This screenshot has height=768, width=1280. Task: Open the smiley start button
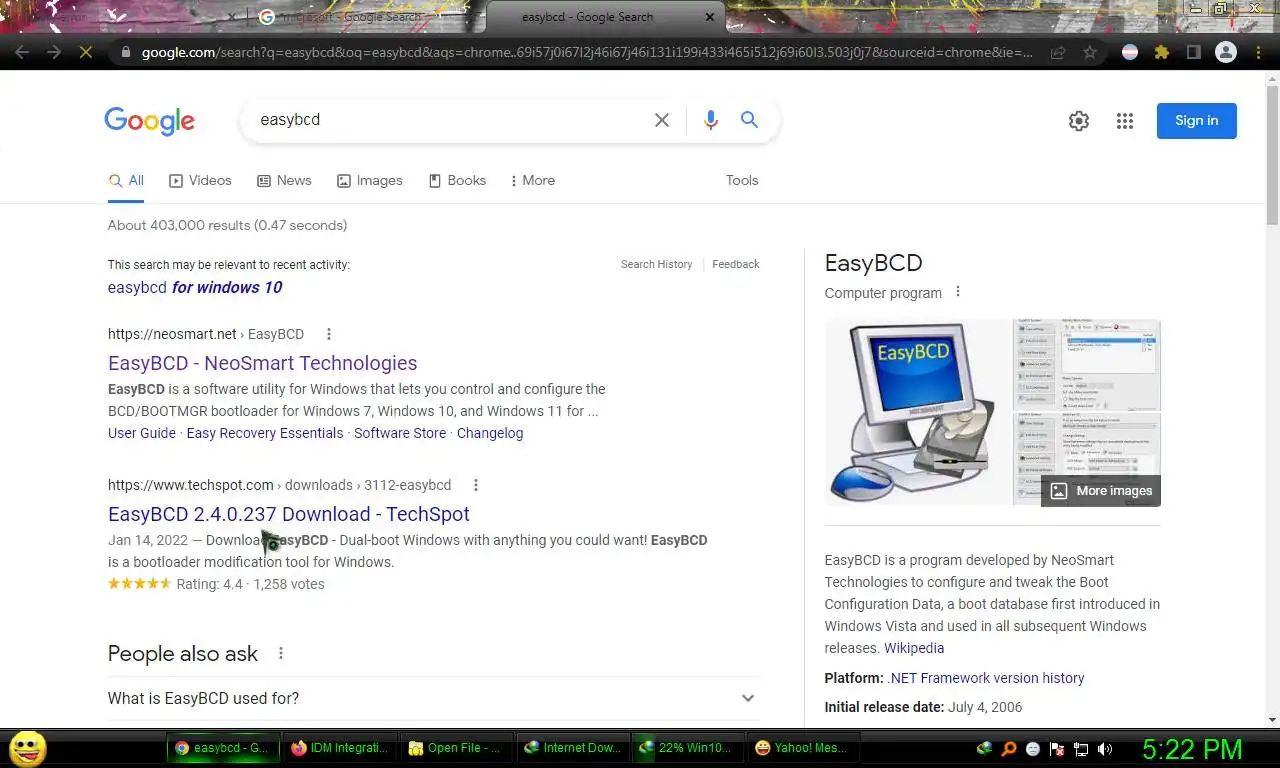click(x=27, y=748)
